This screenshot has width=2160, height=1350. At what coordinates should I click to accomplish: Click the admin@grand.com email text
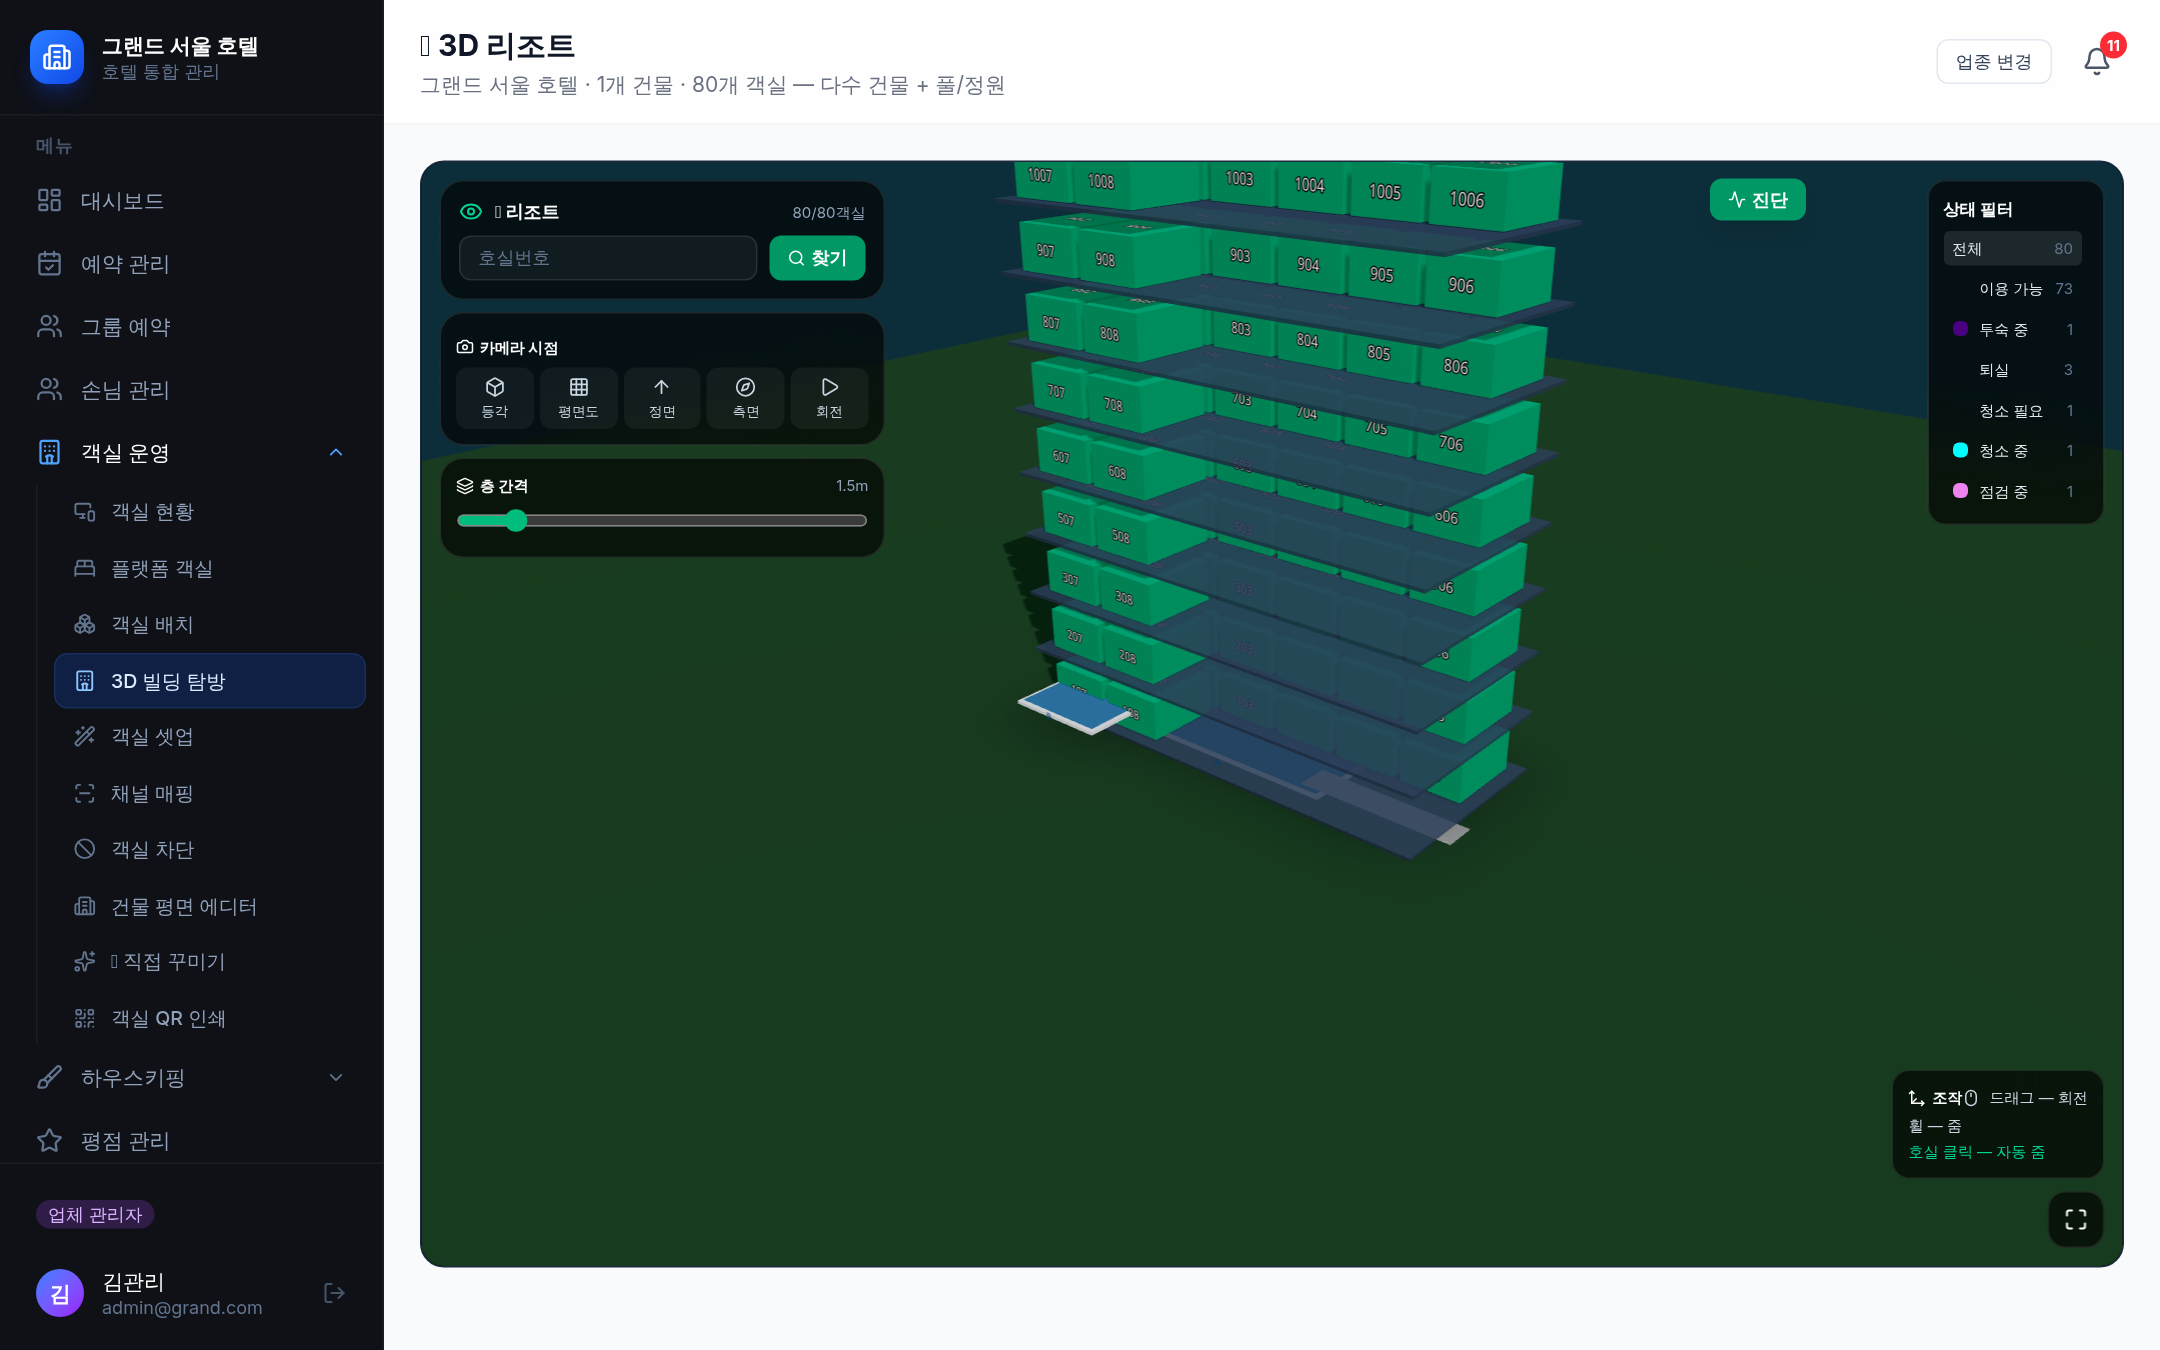pyautogui.click(x=182, y=1308)
